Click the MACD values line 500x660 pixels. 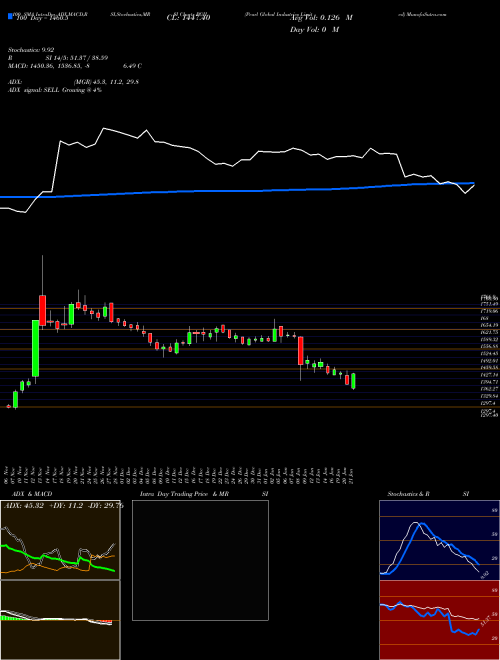75,66
